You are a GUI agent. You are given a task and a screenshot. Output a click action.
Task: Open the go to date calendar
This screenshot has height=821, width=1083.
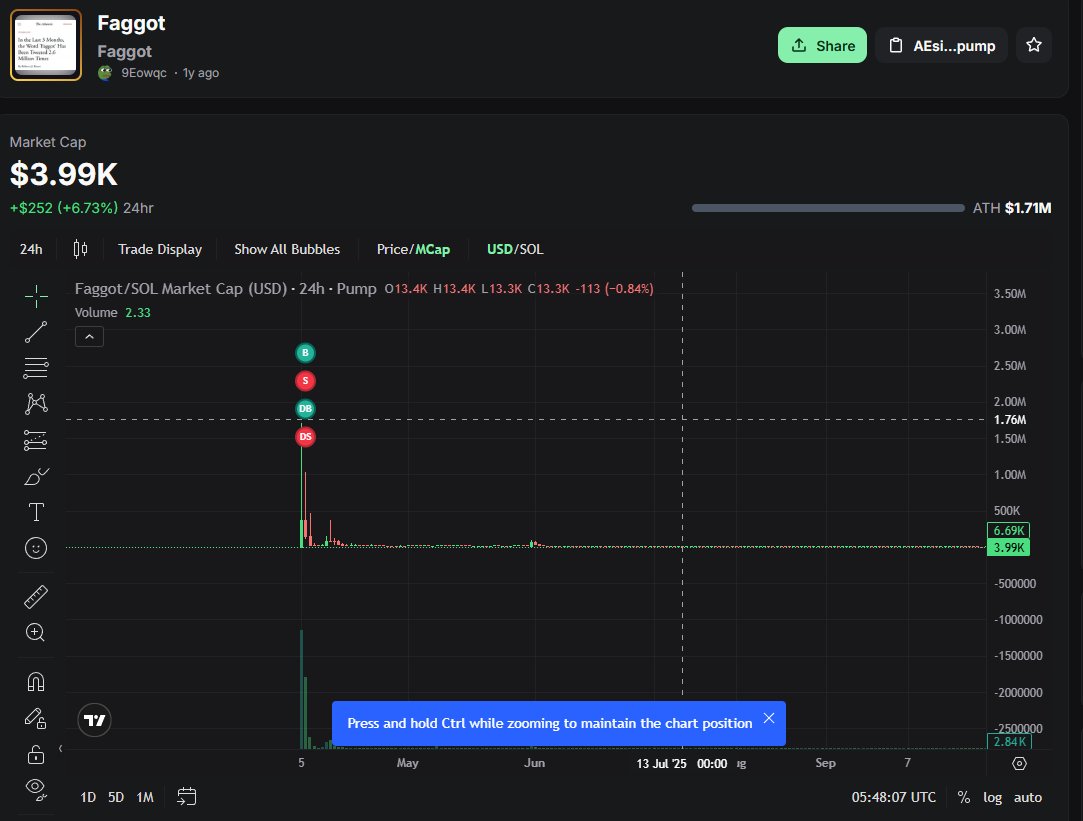(186, 797)
